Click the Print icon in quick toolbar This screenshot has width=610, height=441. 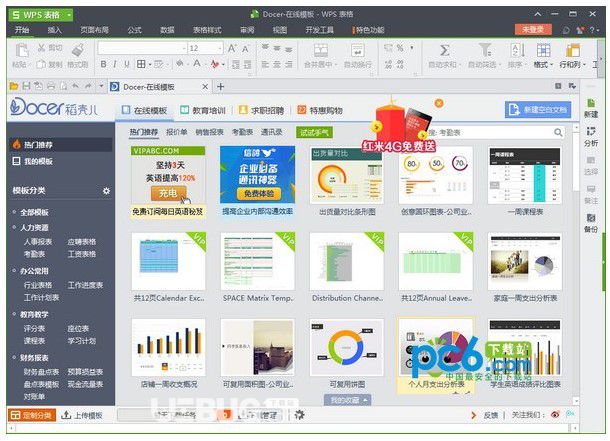click(51, 86)
